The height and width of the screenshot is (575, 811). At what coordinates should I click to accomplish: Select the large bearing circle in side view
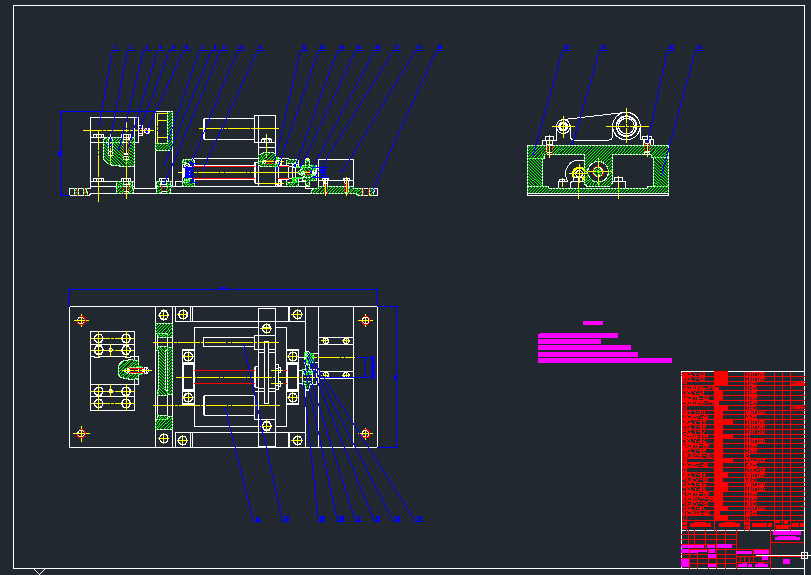tap(627, 127)
